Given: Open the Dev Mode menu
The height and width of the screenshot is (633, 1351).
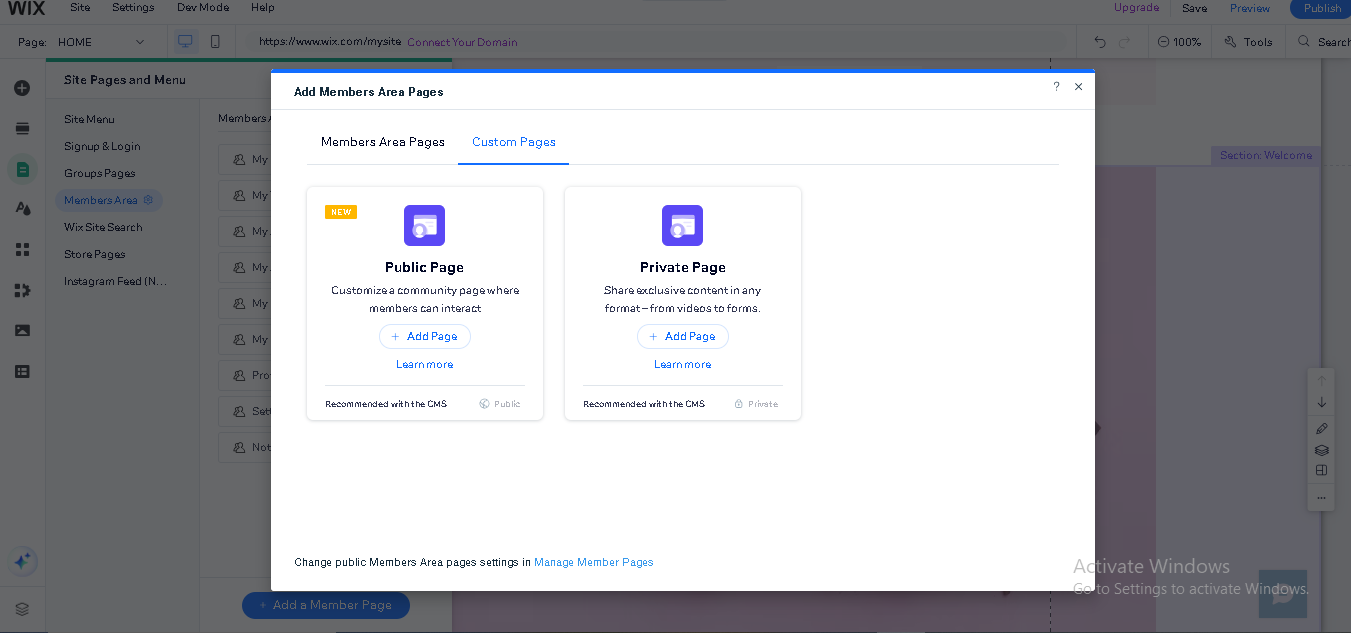Looking at the screenshot, I should [201, 8].
